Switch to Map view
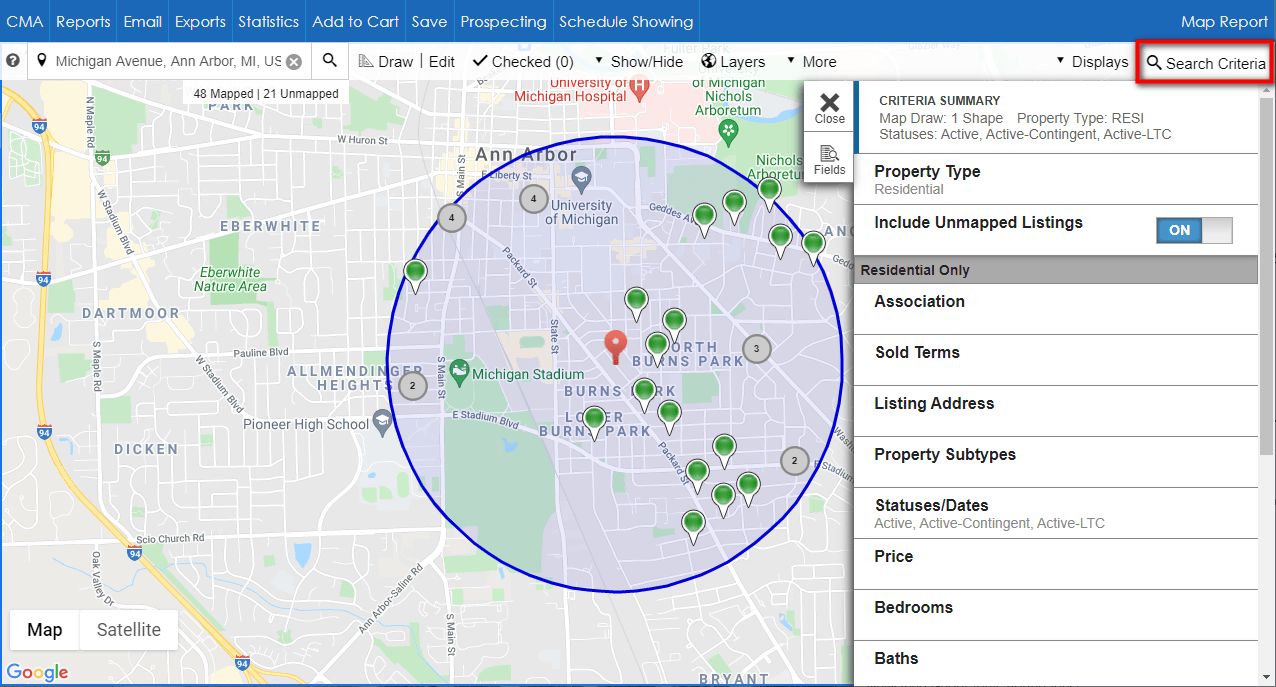1276x687 pixels. (44, 630)
